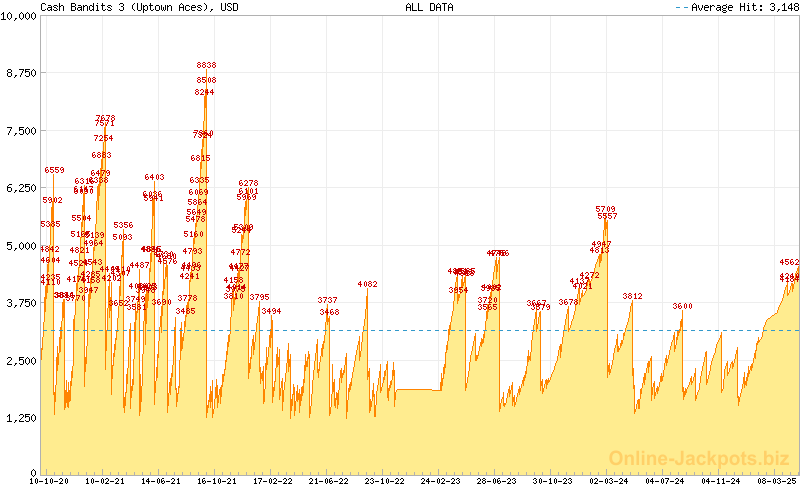
Task: Select the 1,250 y-axis label
Action: pyautogui.click(x=21, y=416)
